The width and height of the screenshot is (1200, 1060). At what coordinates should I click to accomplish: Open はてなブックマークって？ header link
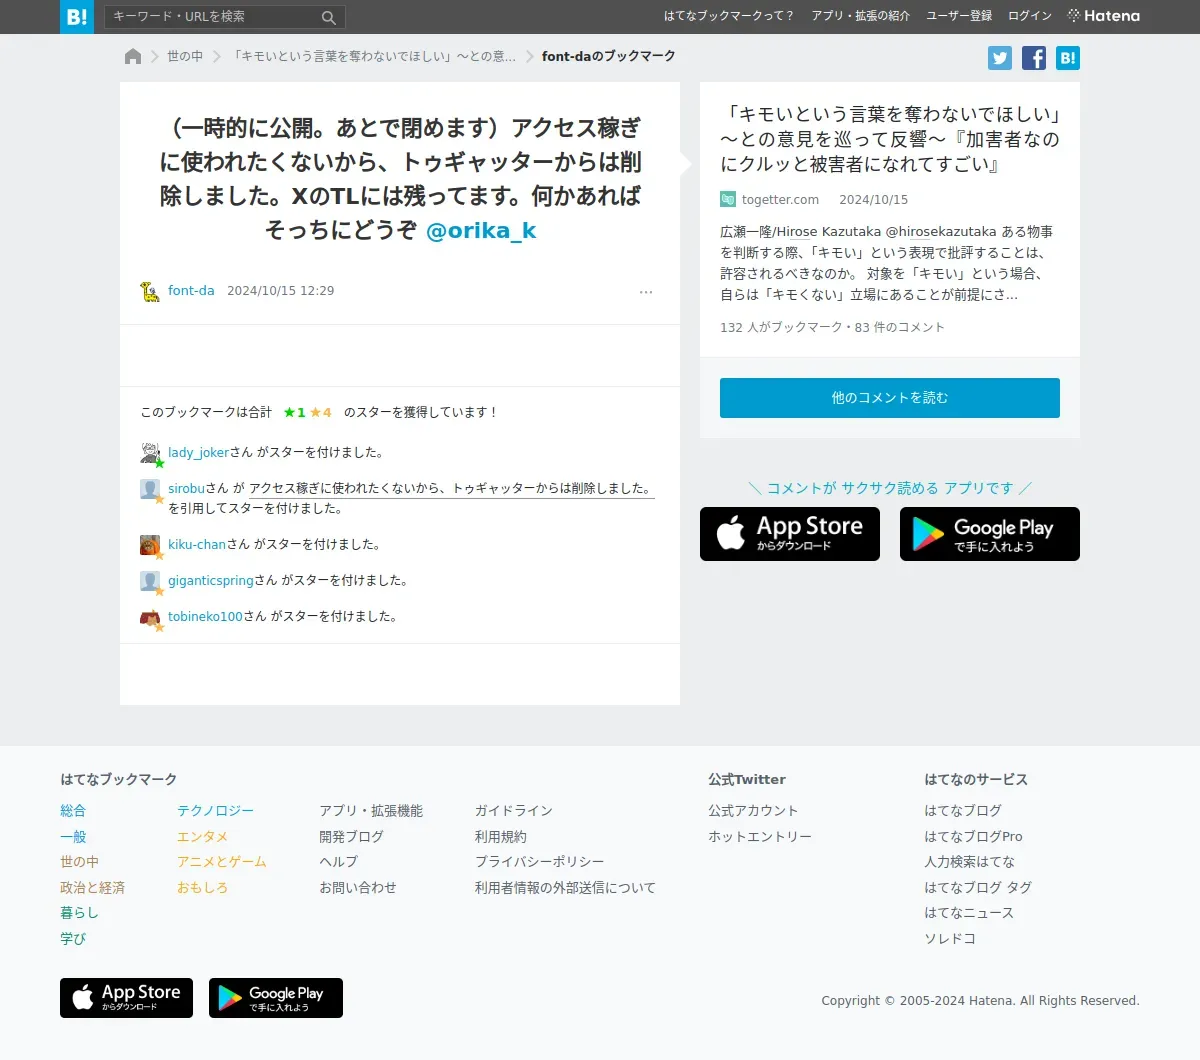tap(729, 16)
